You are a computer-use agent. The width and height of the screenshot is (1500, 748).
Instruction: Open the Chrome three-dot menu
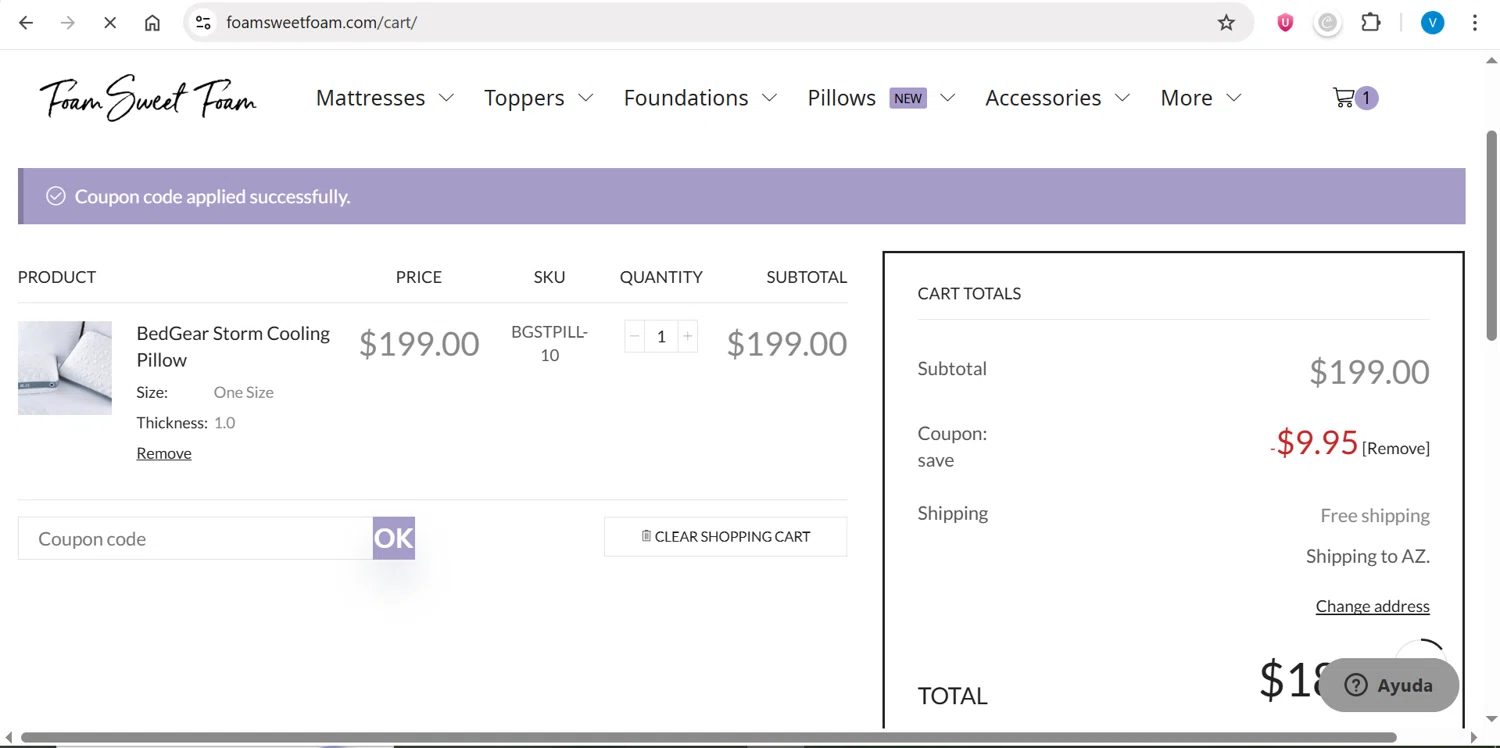coord(1475,22)
